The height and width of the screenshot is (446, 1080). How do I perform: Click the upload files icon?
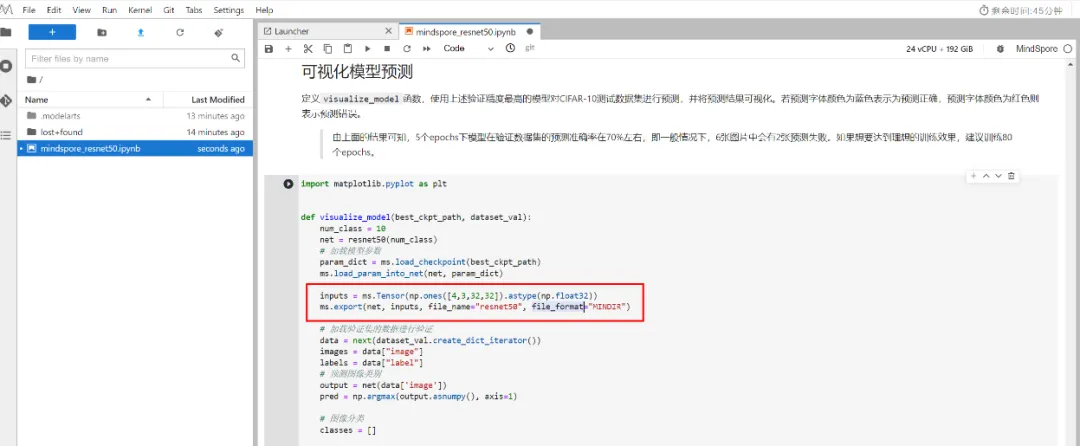(141, 32)
